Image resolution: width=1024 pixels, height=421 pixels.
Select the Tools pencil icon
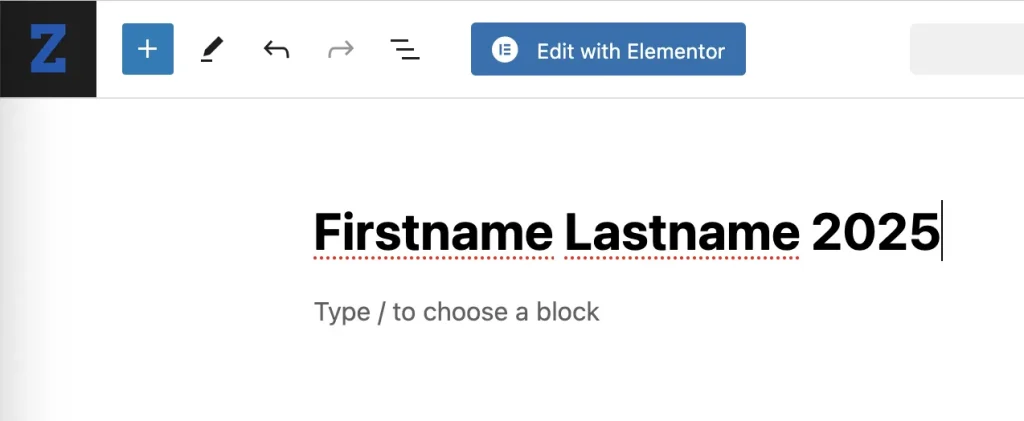click(211, 49)
